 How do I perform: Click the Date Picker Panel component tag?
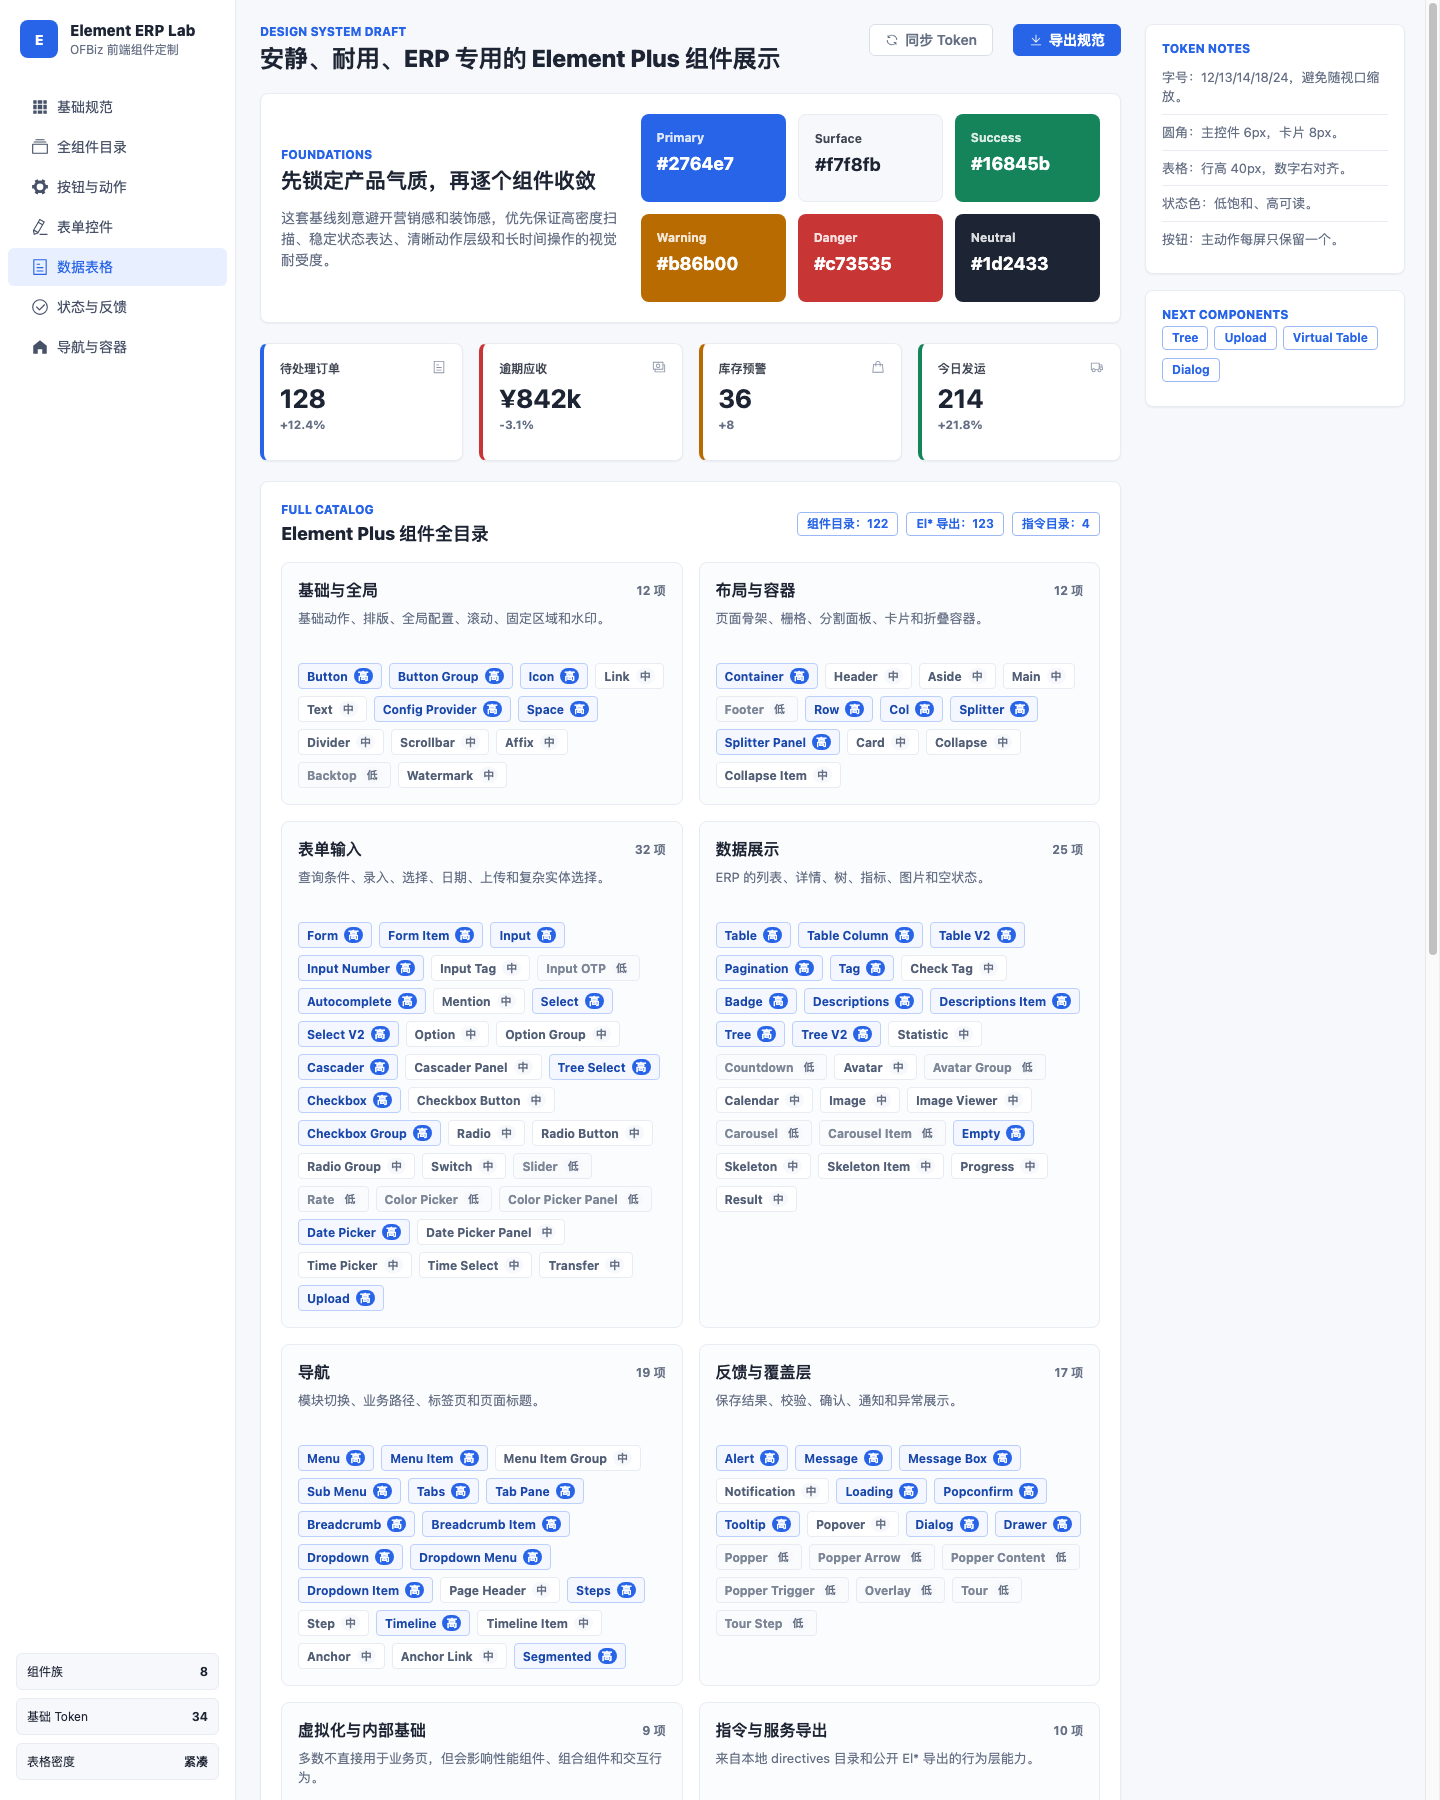pos(491,1232)
